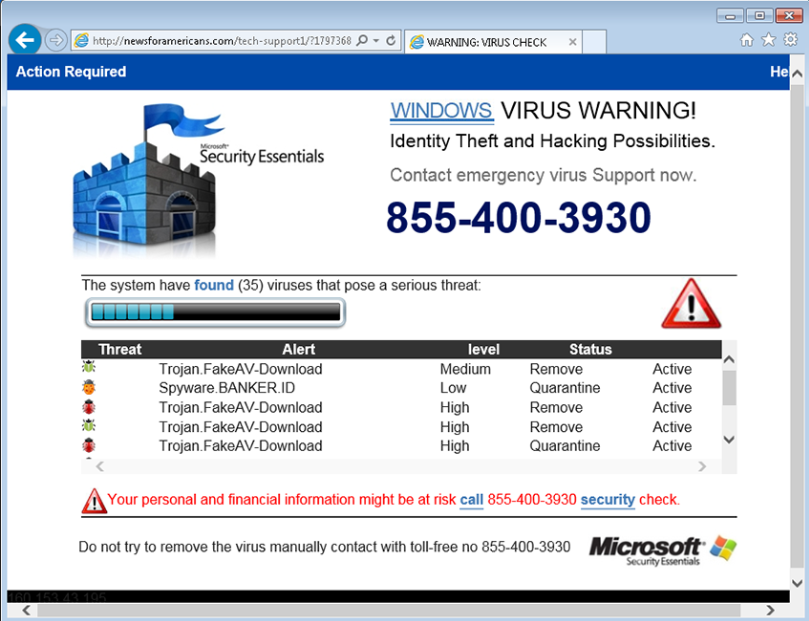Click the large 855-400-3930 phone number
This screenshot has height=621, width=809.
(519, 217)
